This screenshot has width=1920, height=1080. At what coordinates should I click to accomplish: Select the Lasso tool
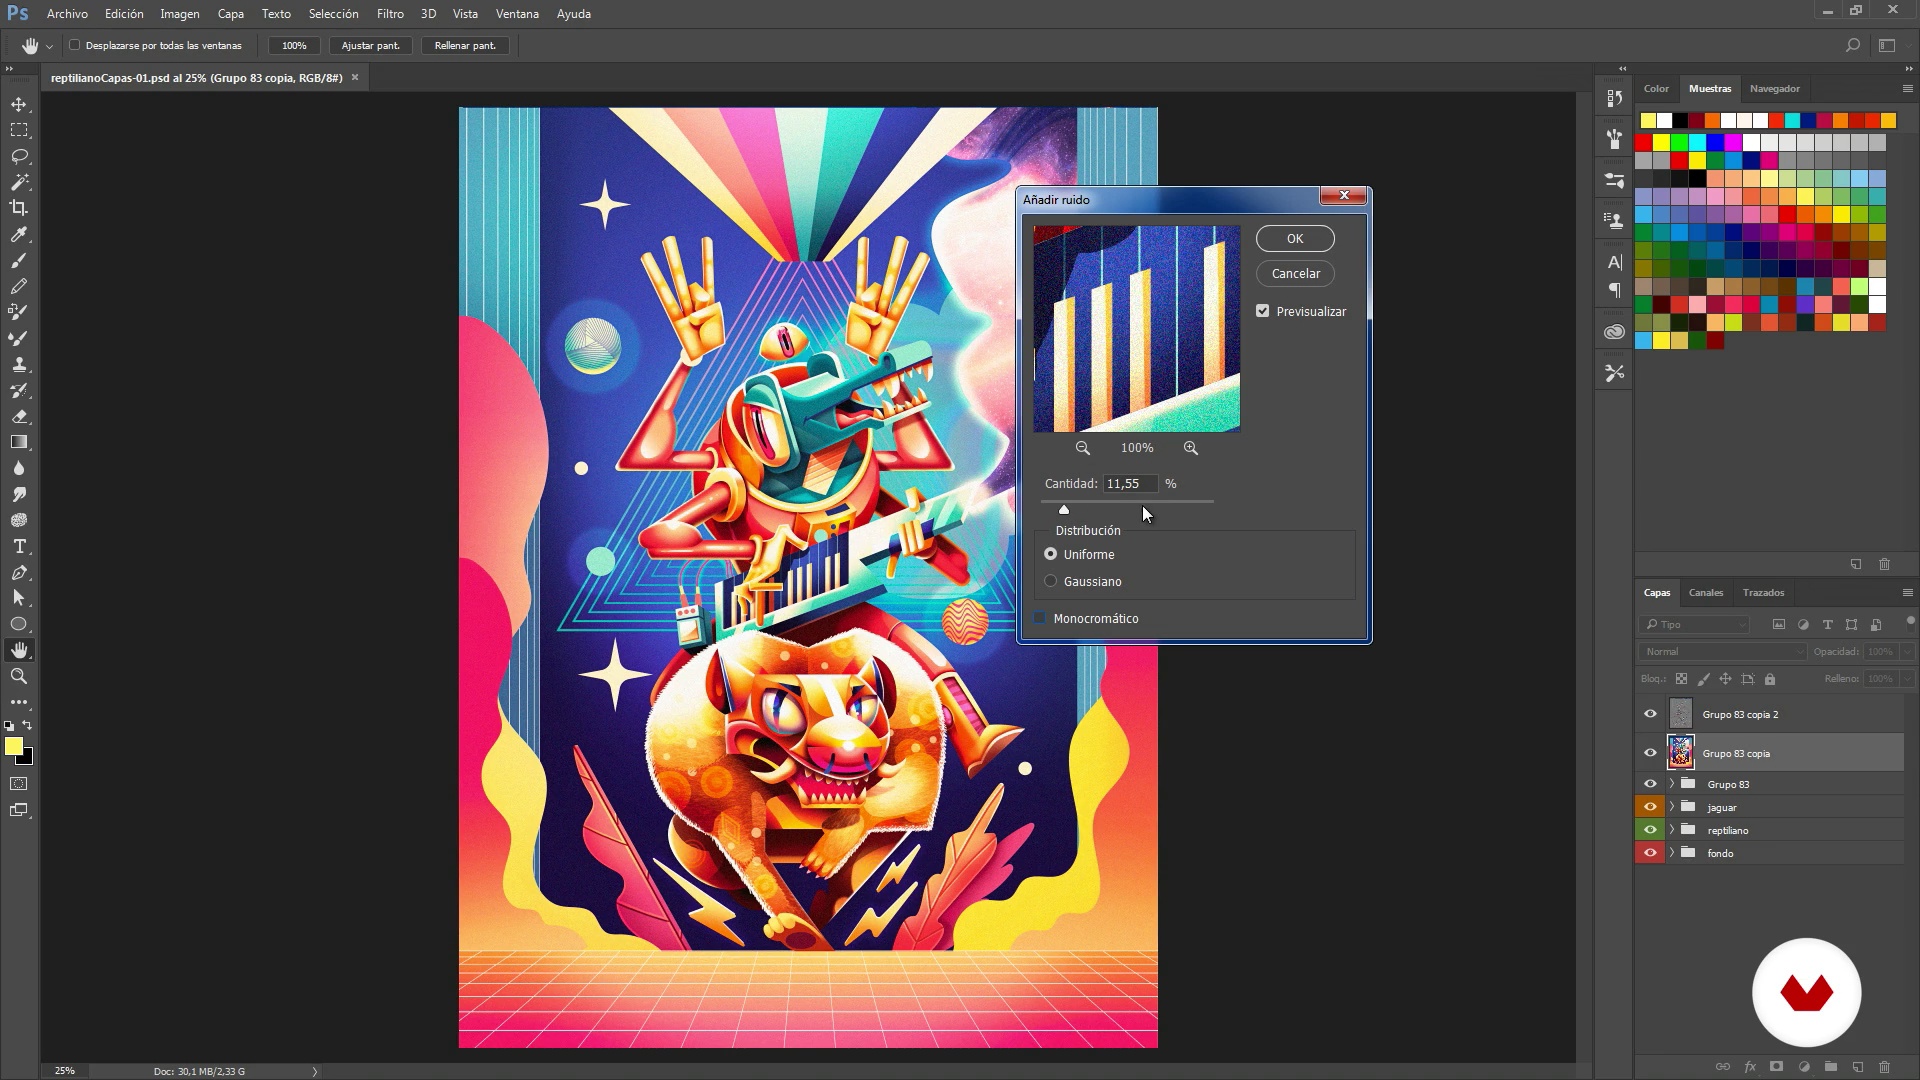point(19,157)
